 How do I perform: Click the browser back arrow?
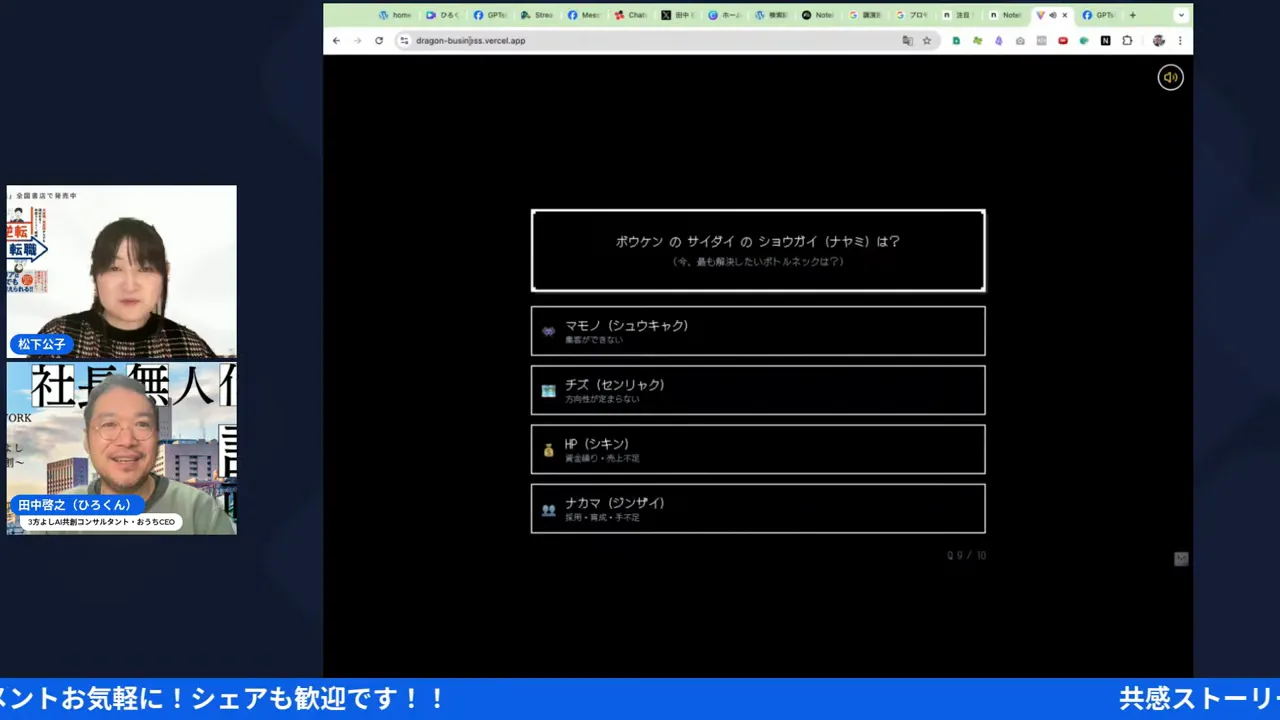(x=336, y=40)
